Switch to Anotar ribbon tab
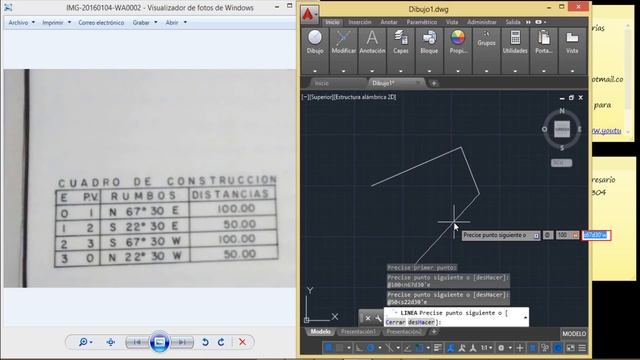This screenshot has width=640, height=360. (389, 22)
